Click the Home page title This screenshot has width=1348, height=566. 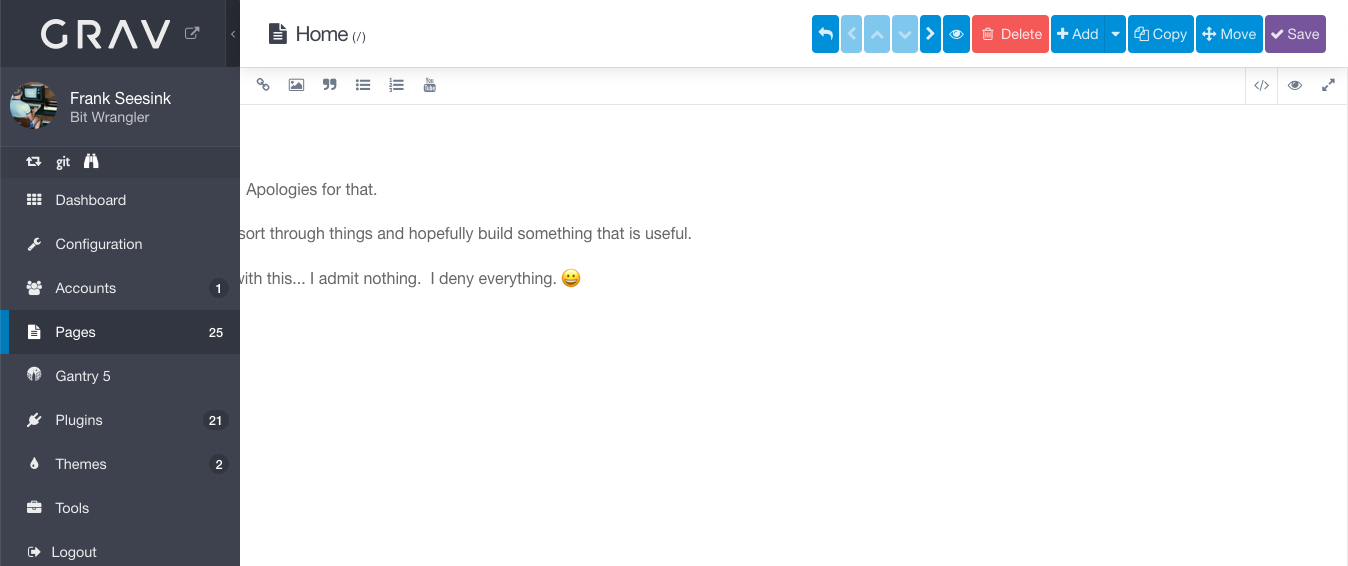click(322, 34)
